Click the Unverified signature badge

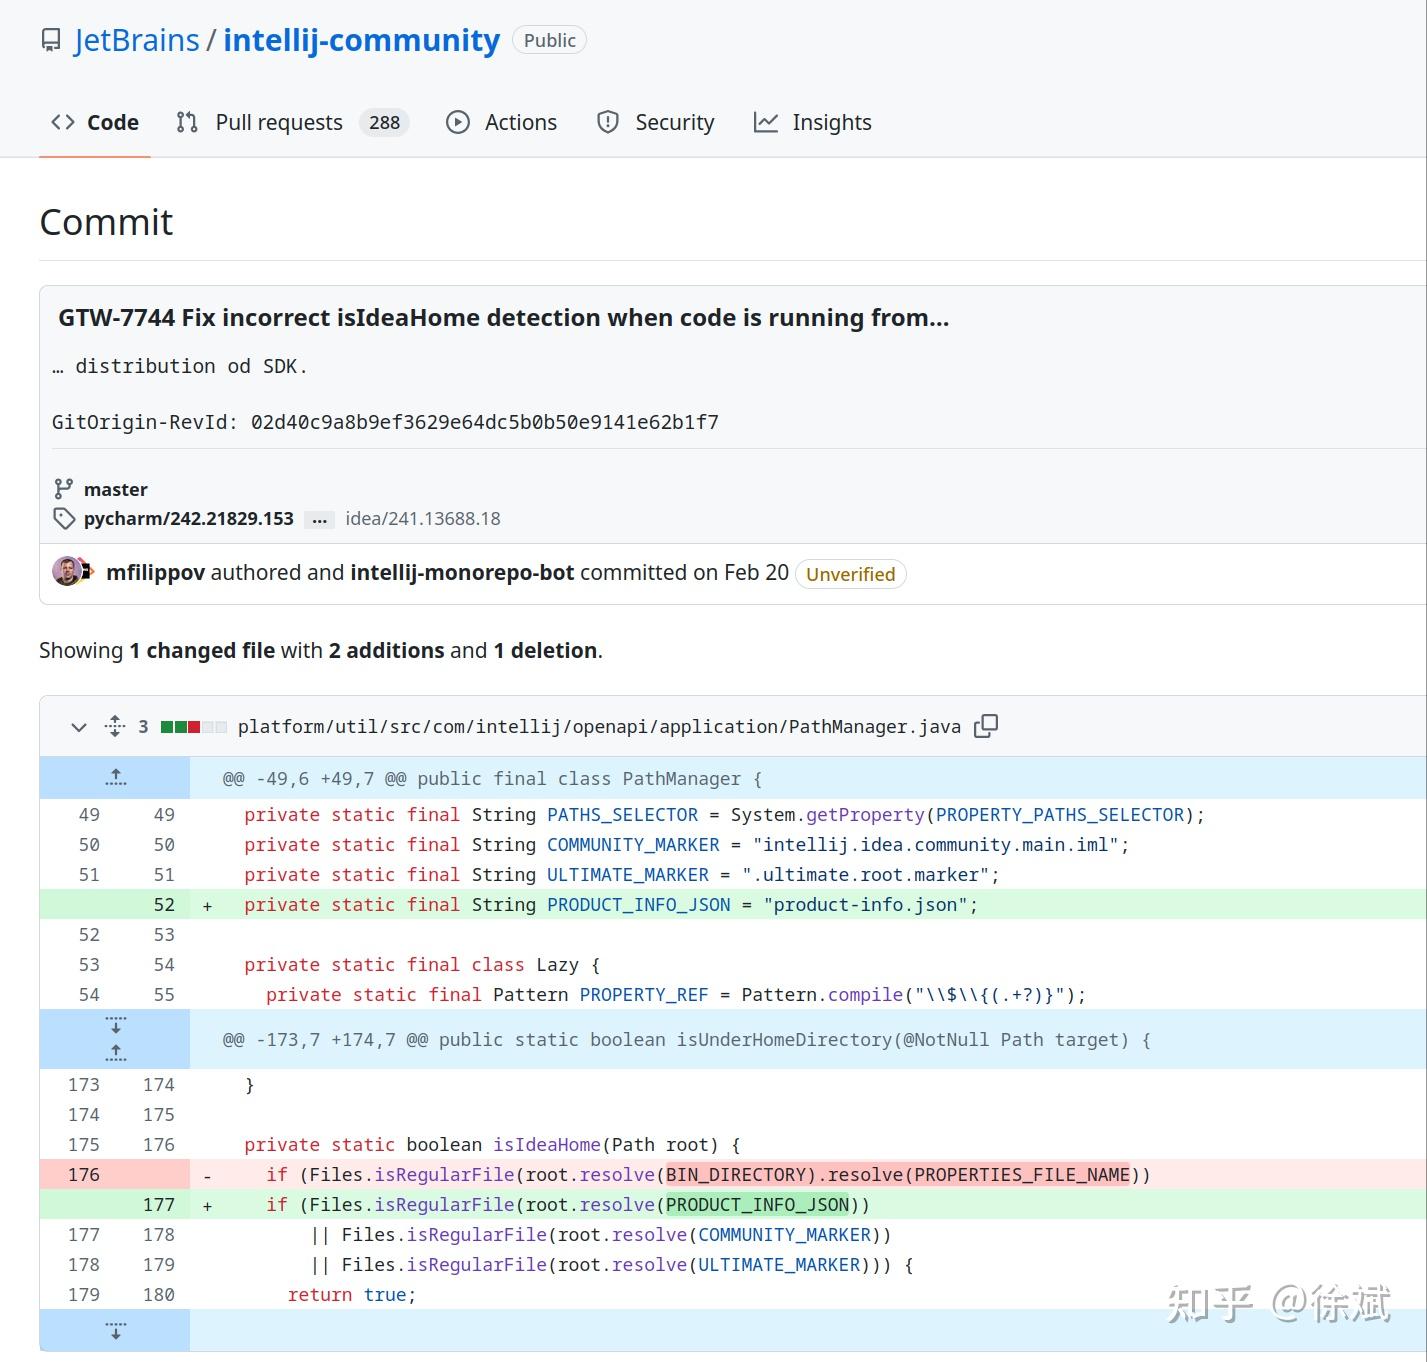tap(849, 574)
